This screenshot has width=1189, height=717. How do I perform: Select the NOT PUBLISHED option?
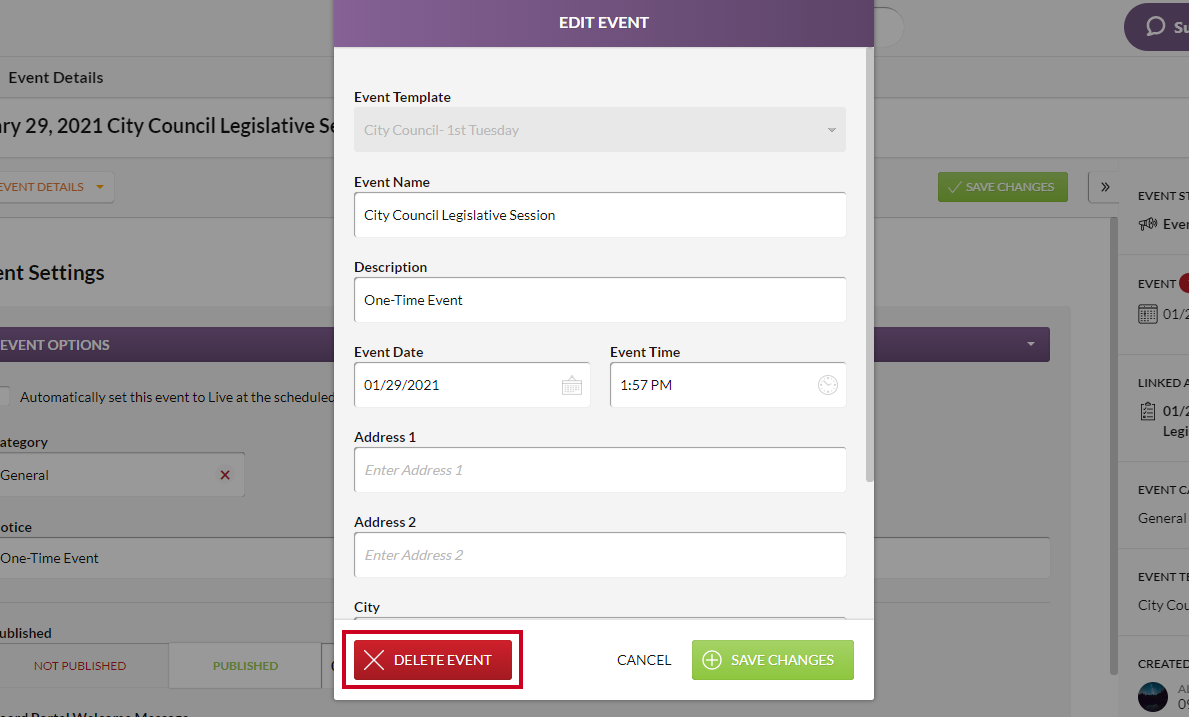[80, 665]
